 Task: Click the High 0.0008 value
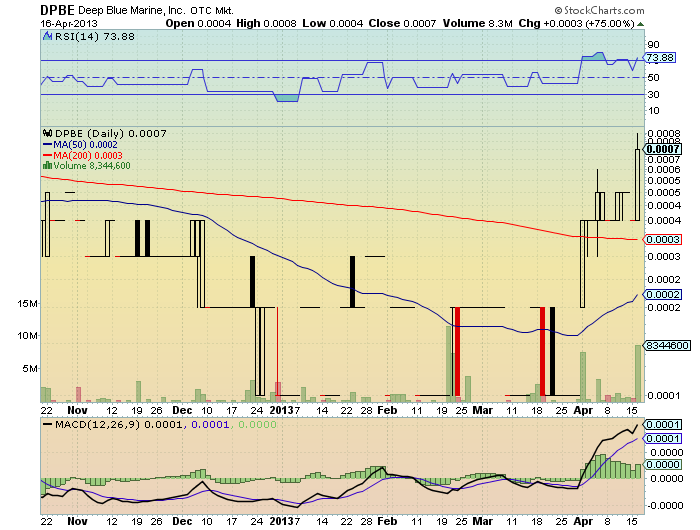pos(266,24)
